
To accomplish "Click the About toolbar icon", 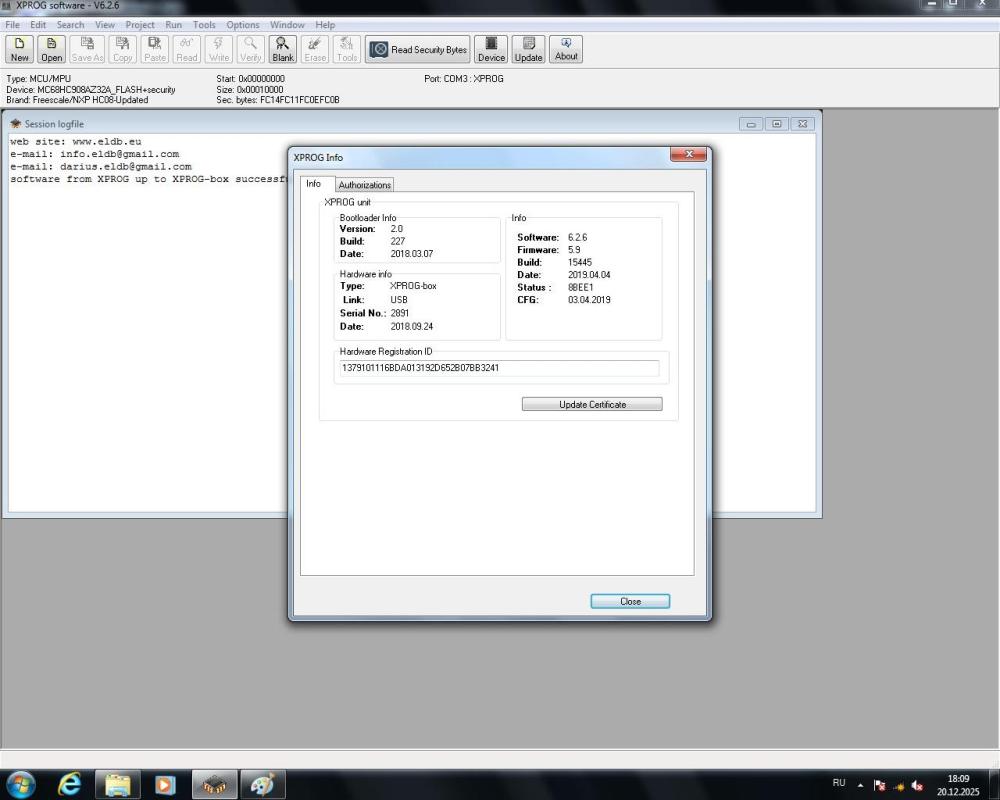I will [x=566, y=49].
